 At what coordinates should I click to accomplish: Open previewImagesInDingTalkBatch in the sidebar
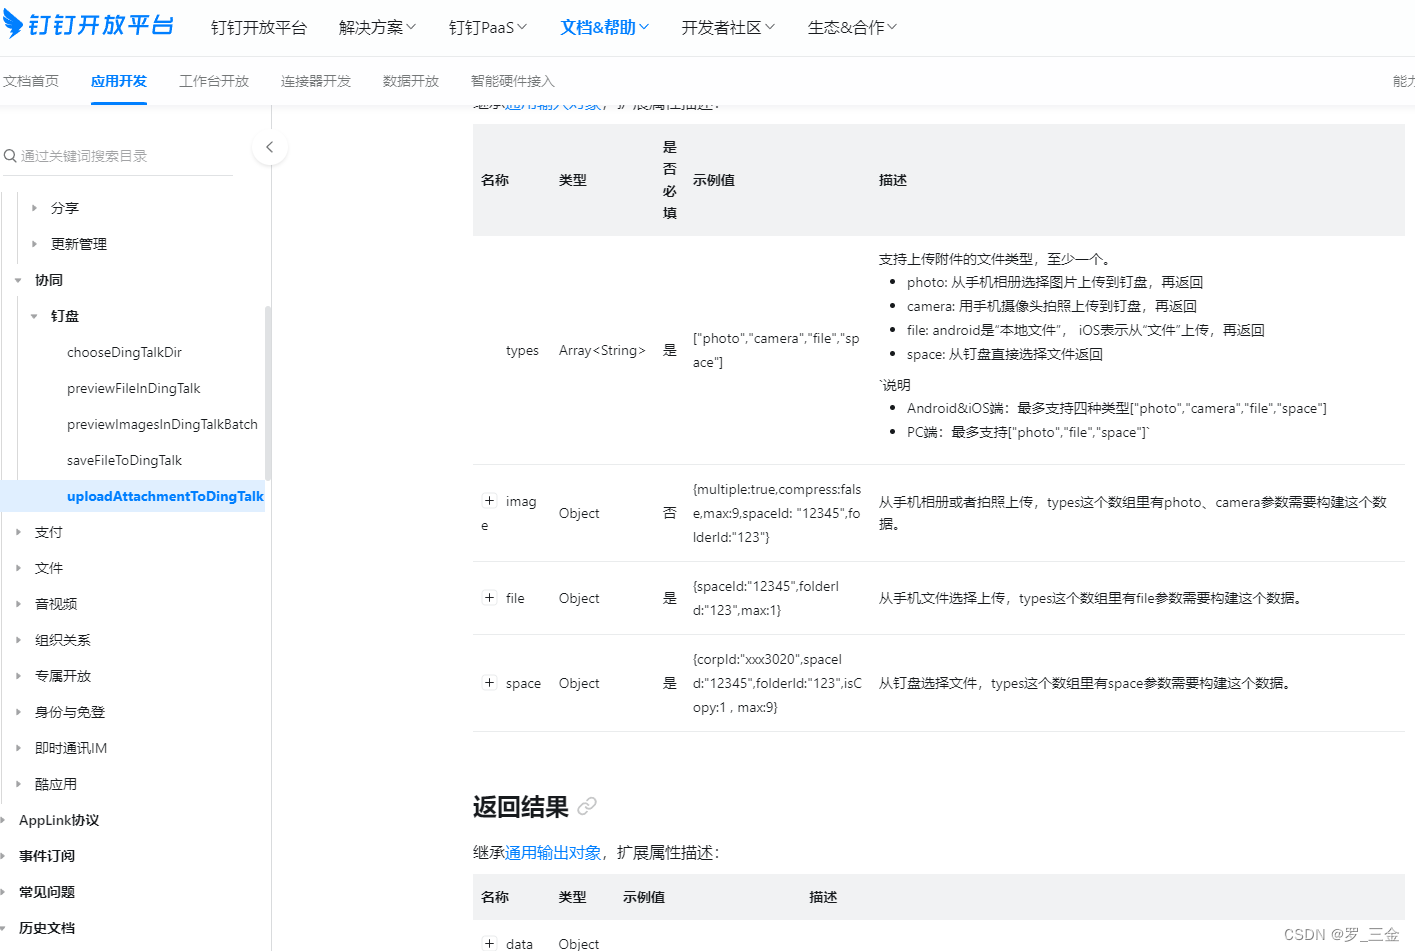coord(162,424)
